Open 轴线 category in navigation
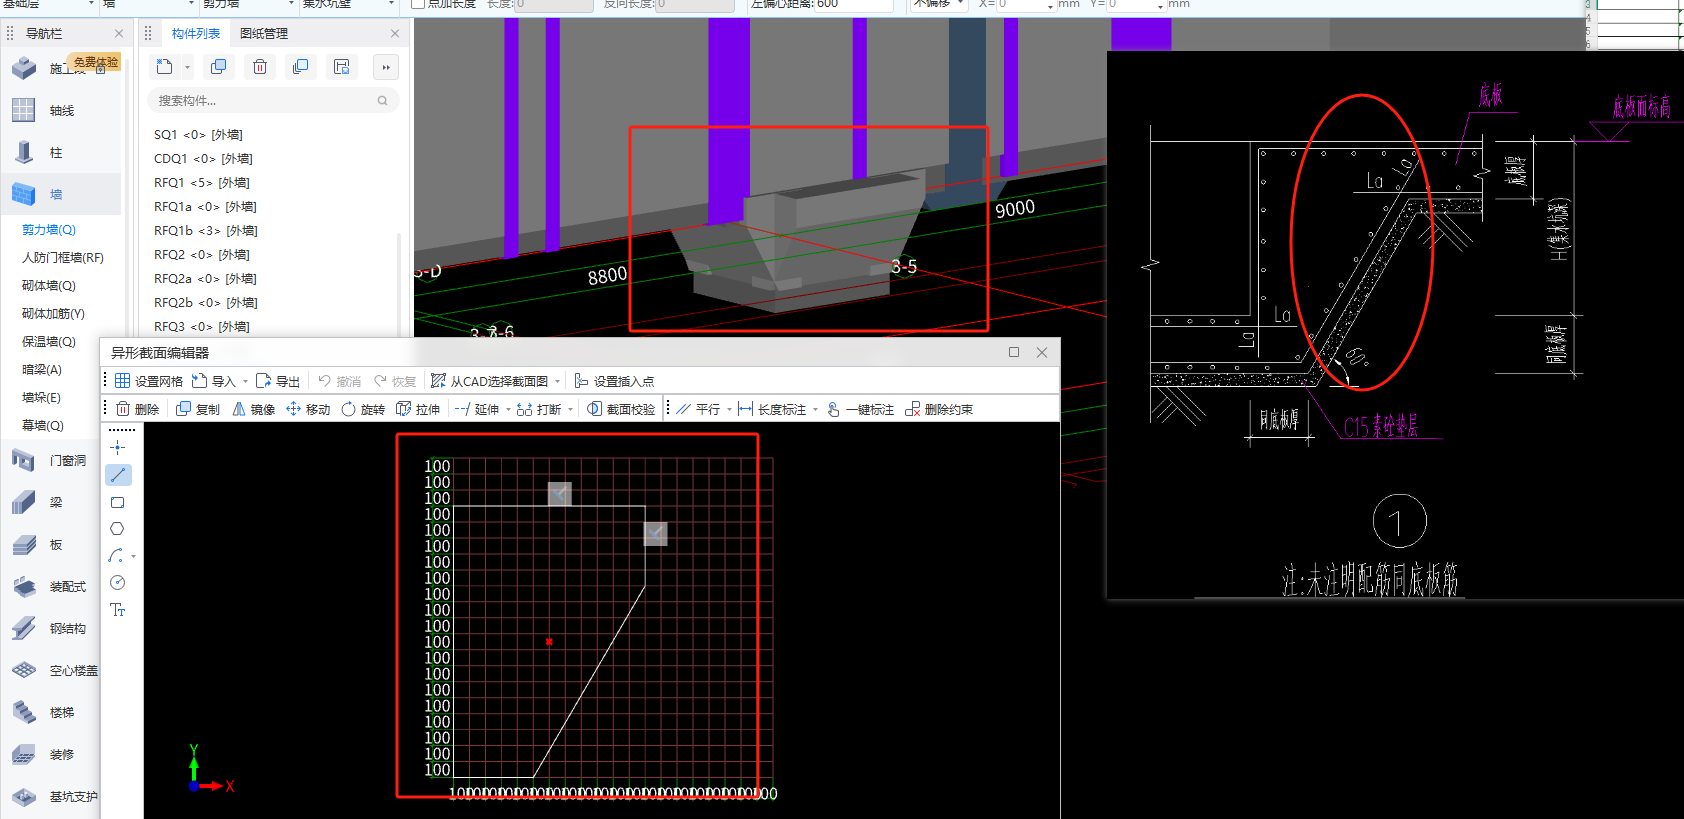1684x819 pixels. click(x=62, y=111)
